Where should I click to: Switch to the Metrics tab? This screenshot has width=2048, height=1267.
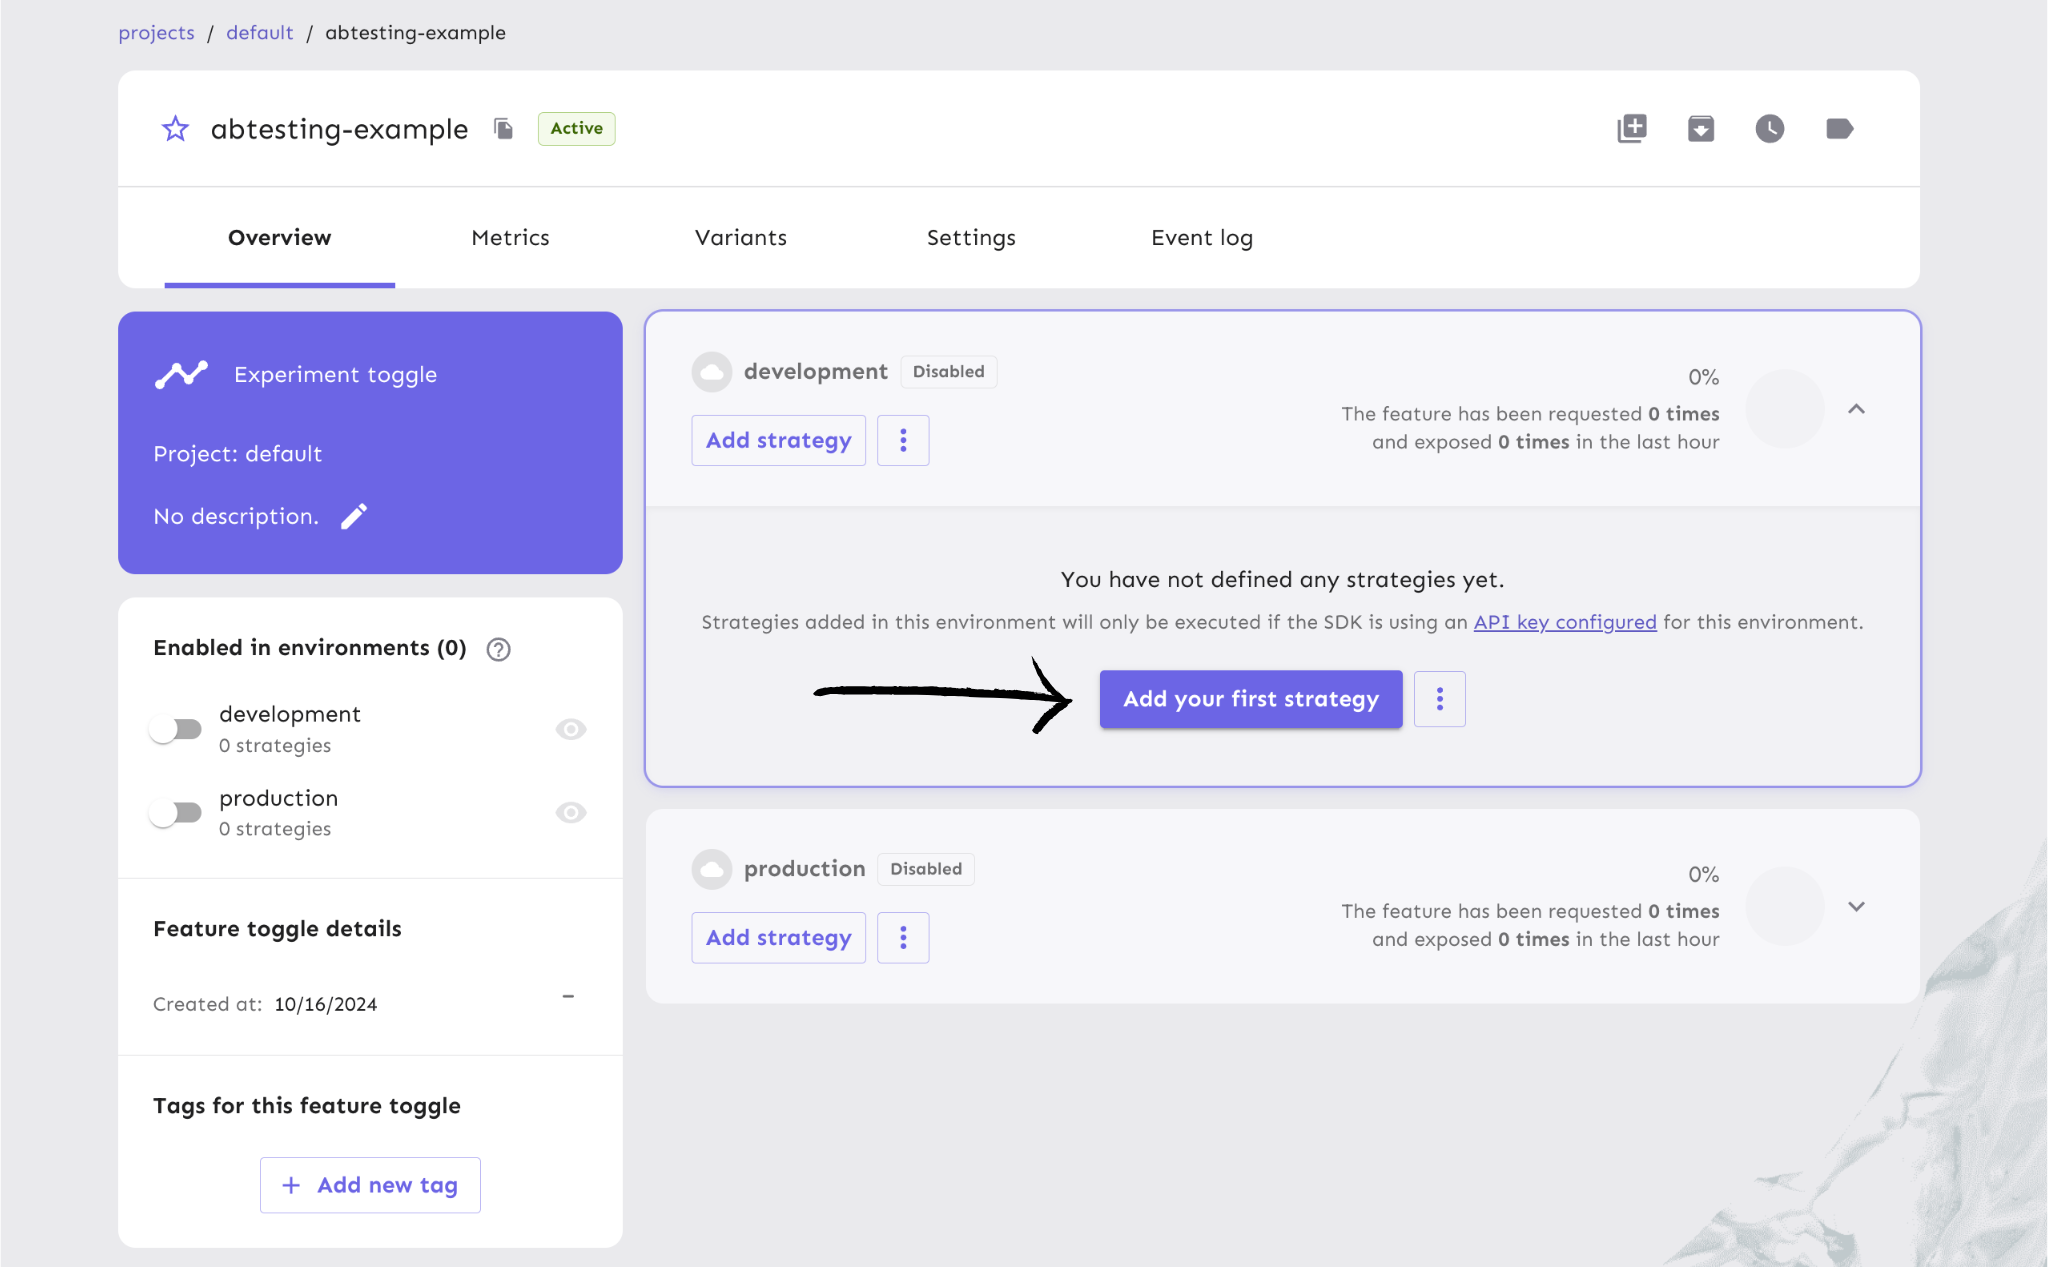point(511,236)
